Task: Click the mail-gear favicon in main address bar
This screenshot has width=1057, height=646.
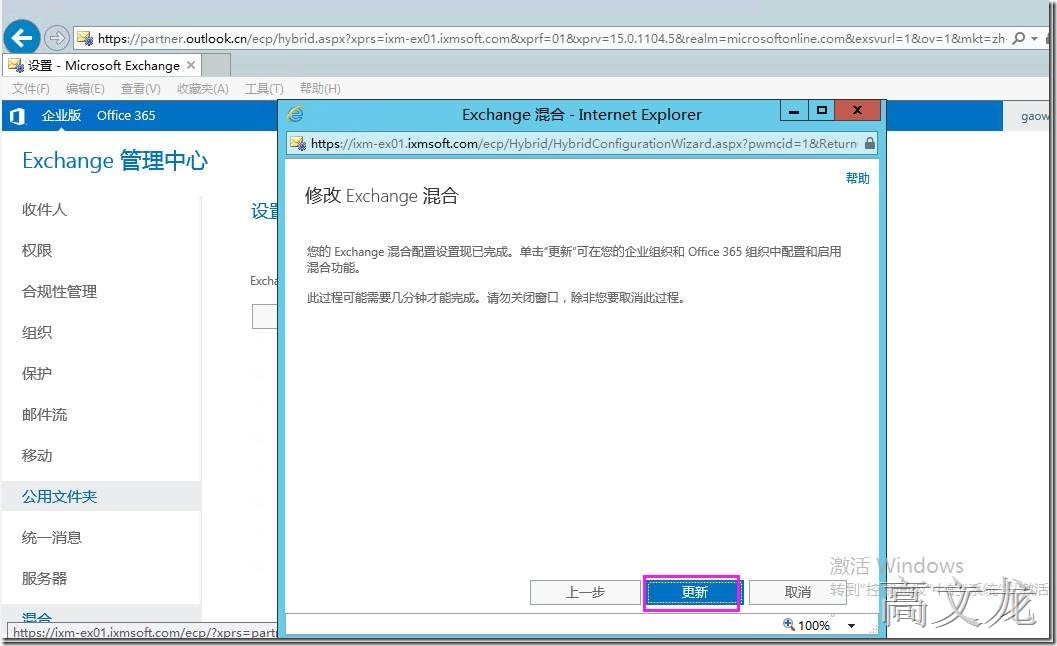Action: pos(85,38)
